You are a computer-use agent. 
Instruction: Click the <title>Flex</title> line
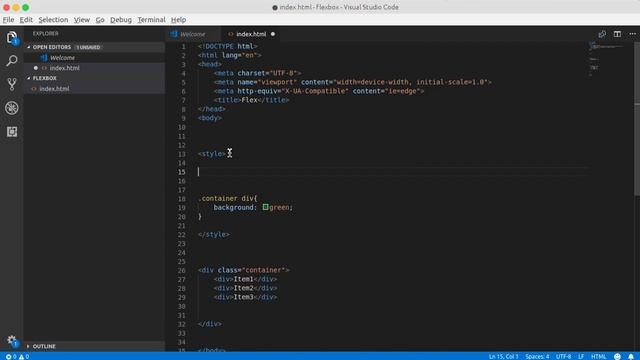(251, 100)
